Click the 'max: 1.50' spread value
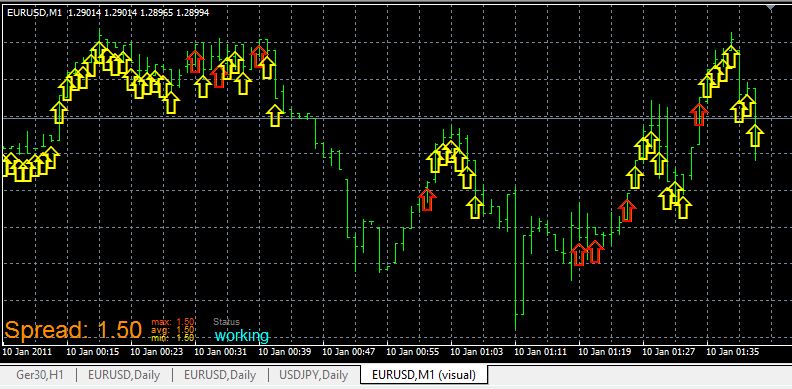 [x=173, y=322]
